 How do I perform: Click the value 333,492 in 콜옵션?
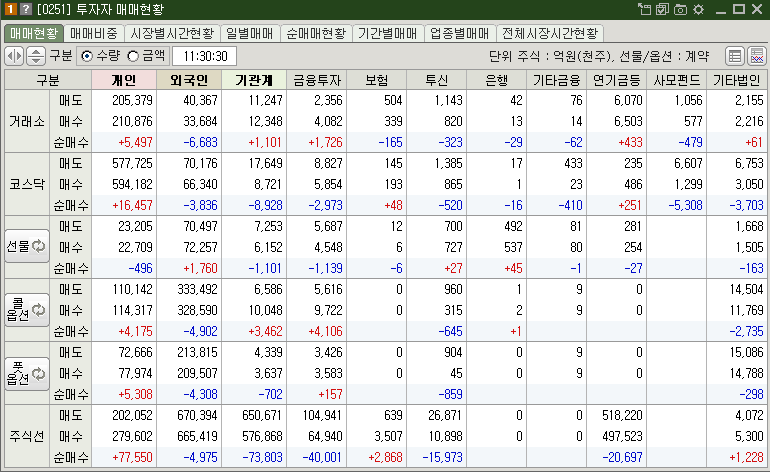point(197,289)
